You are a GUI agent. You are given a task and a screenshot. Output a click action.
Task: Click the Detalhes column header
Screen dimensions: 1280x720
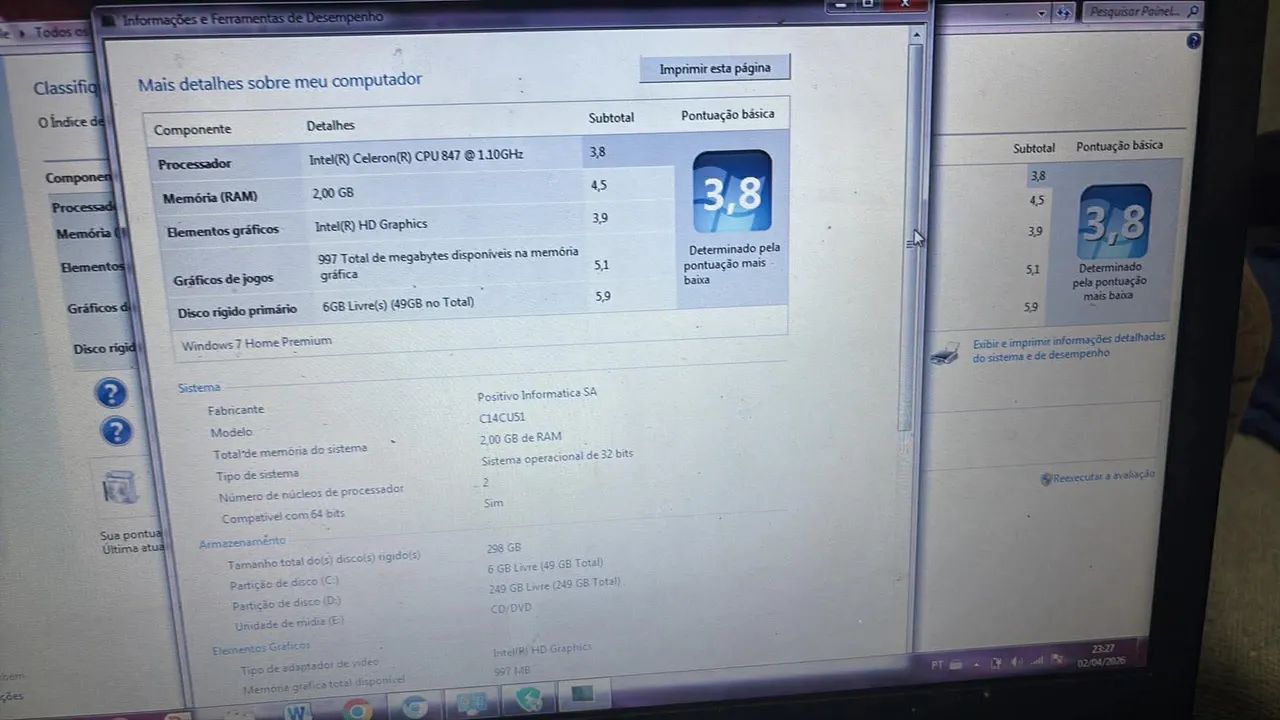330,126
